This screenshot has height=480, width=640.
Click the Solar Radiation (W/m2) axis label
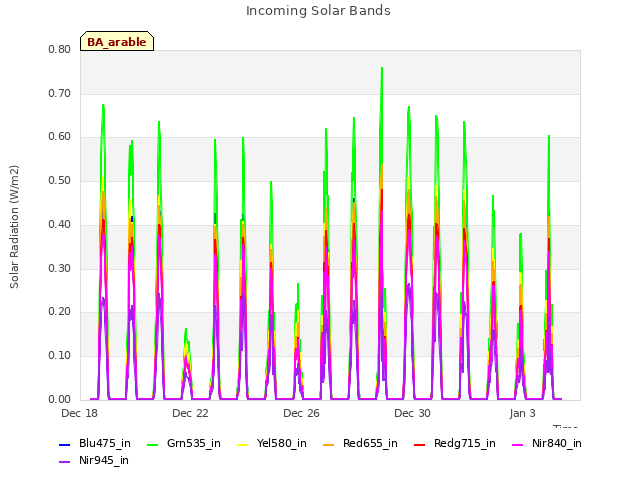coord(14,227)
